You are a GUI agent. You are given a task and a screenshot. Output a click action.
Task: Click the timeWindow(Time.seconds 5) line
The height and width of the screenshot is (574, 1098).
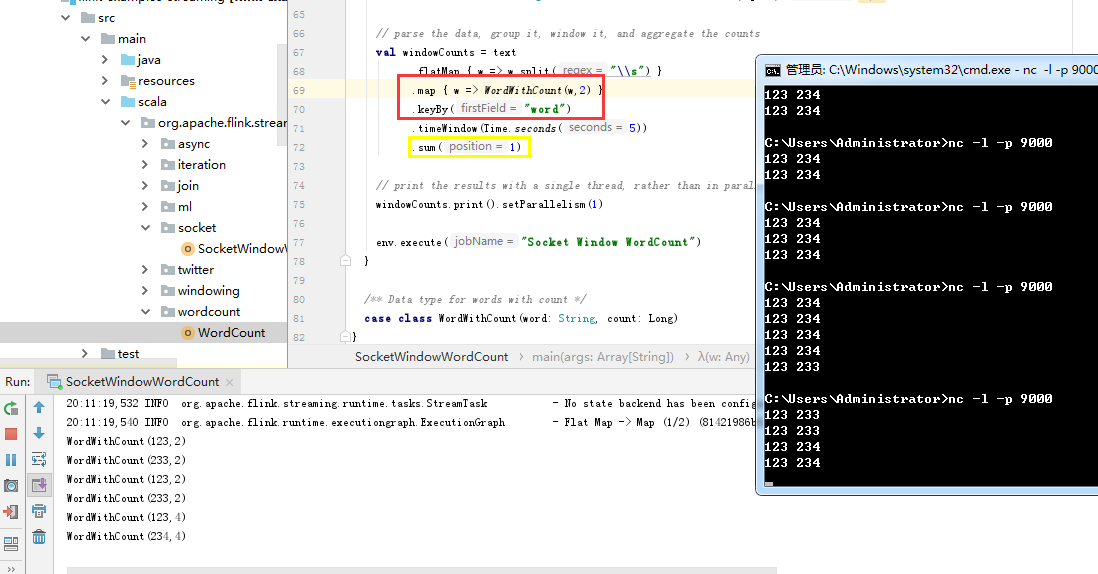(x=530, y=128)
